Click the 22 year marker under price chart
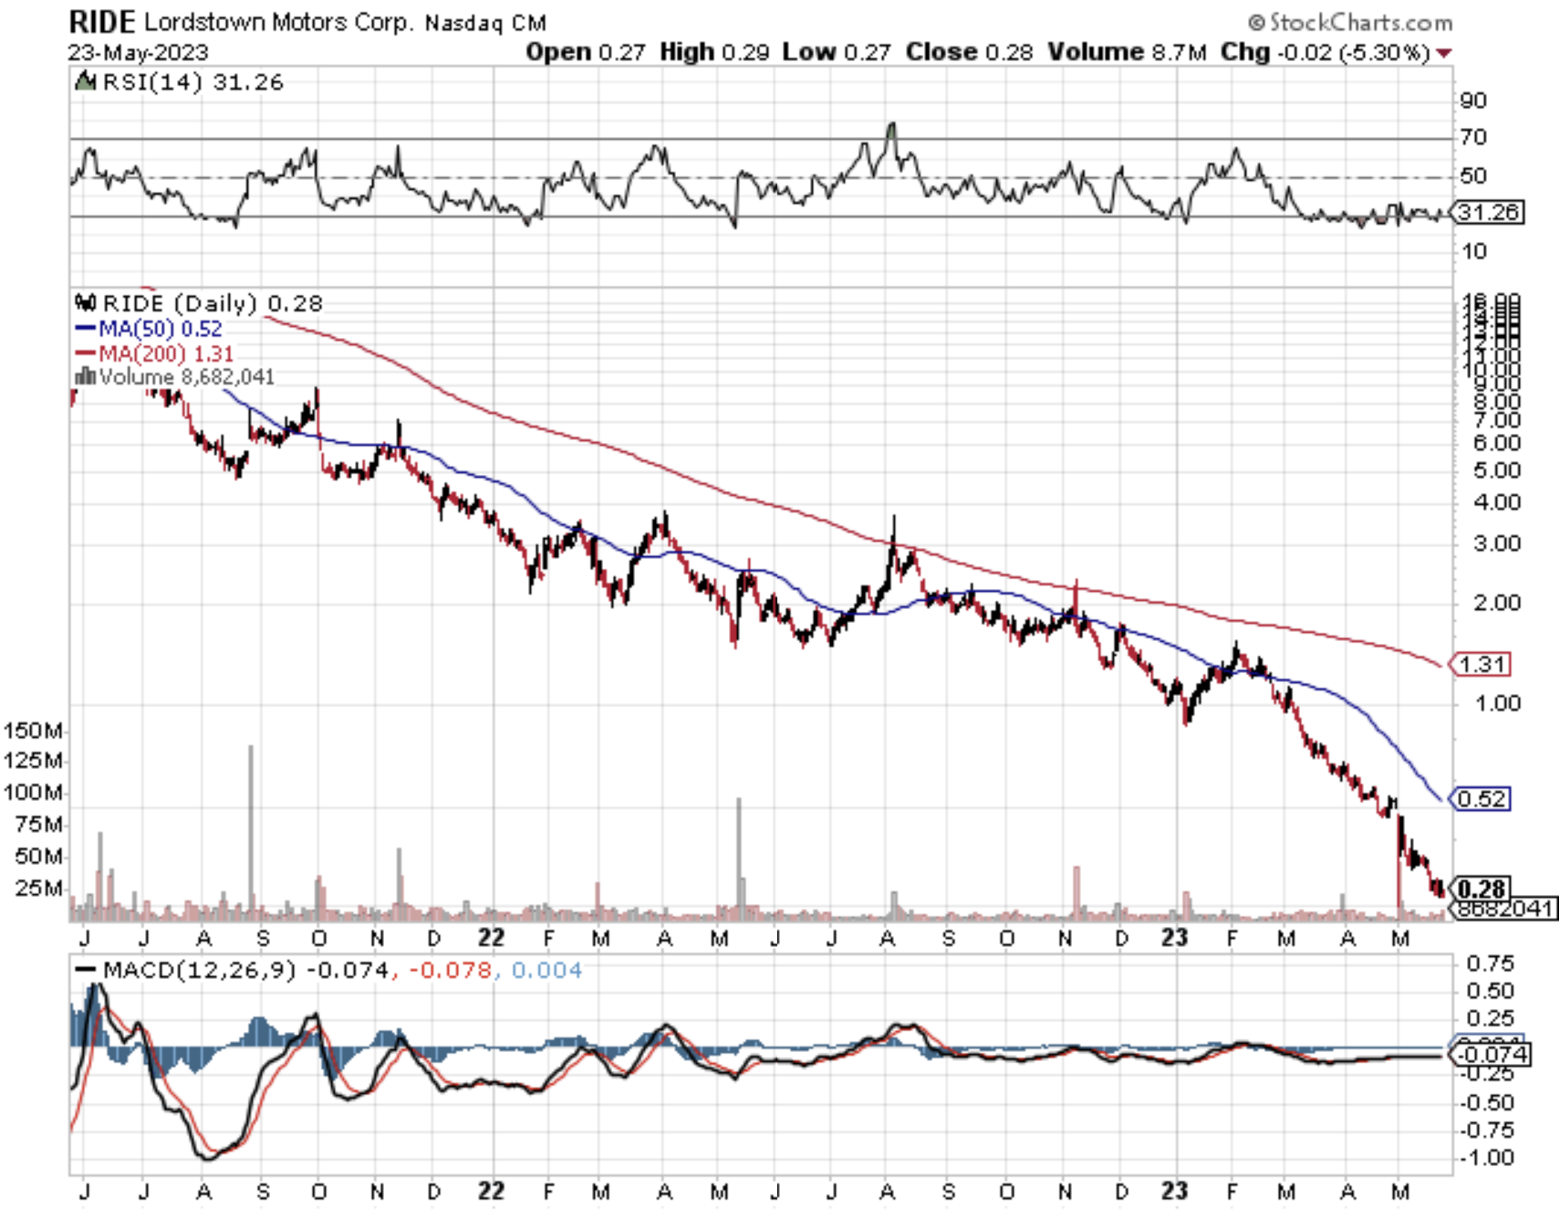 491,938
